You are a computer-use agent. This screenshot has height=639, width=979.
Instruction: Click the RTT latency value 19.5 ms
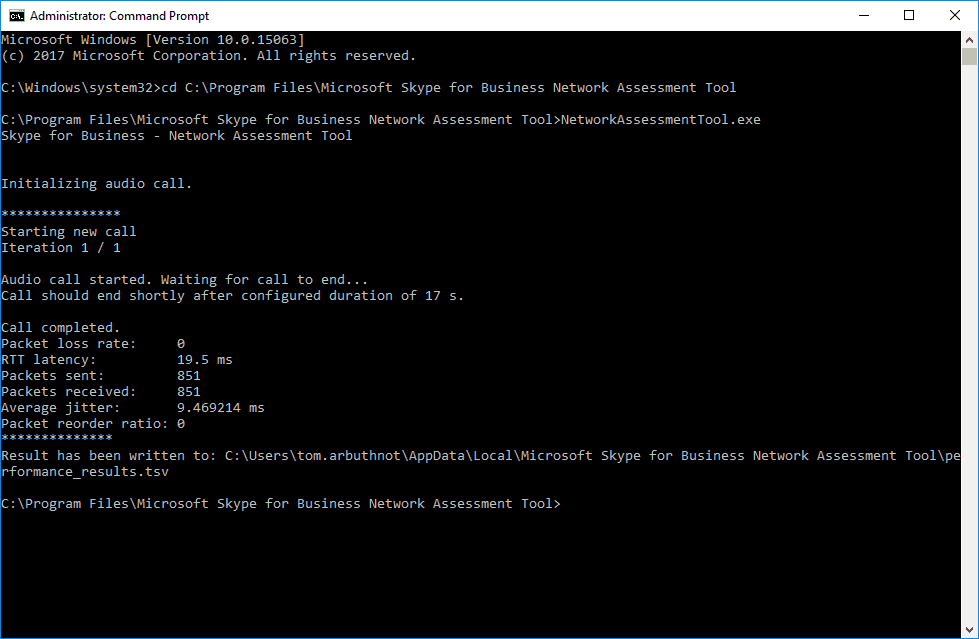tap(204, 360)
